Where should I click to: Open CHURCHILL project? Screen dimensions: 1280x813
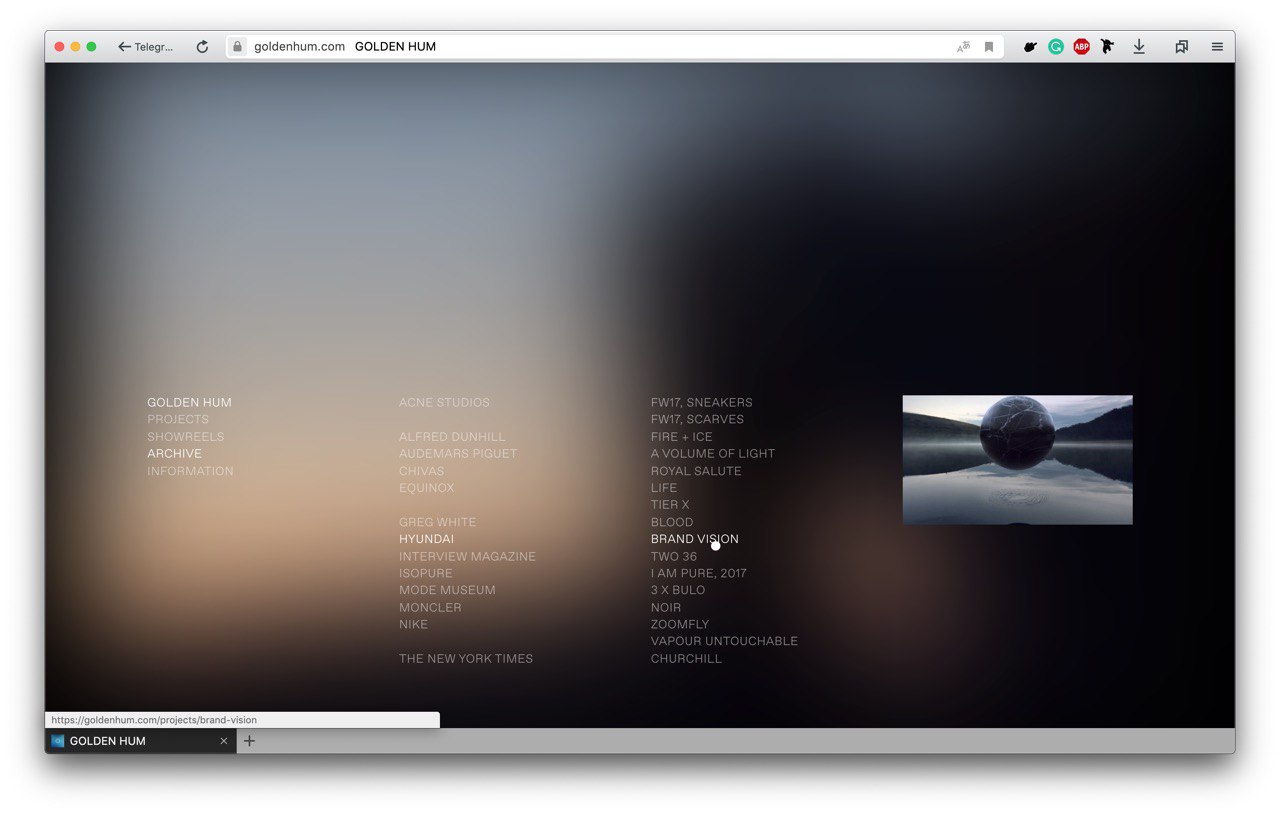click(686, 659)
